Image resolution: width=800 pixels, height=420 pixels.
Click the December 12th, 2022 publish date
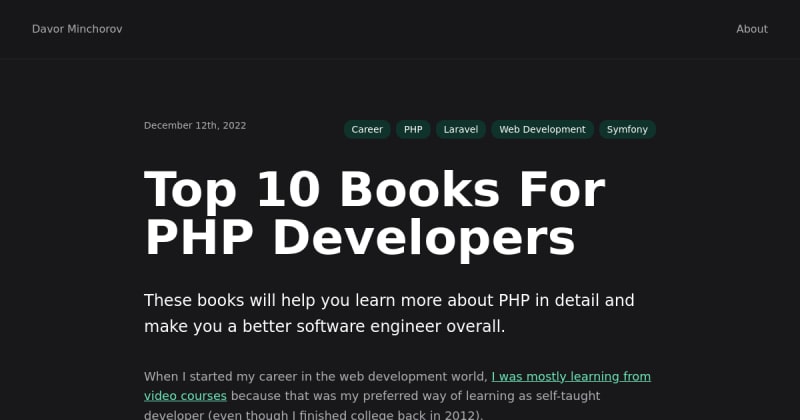coord(195,126)
